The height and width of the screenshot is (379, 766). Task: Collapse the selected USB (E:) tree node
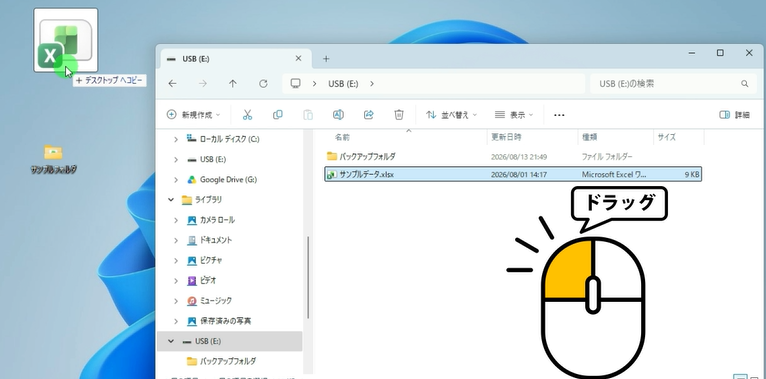coord(171,341)
